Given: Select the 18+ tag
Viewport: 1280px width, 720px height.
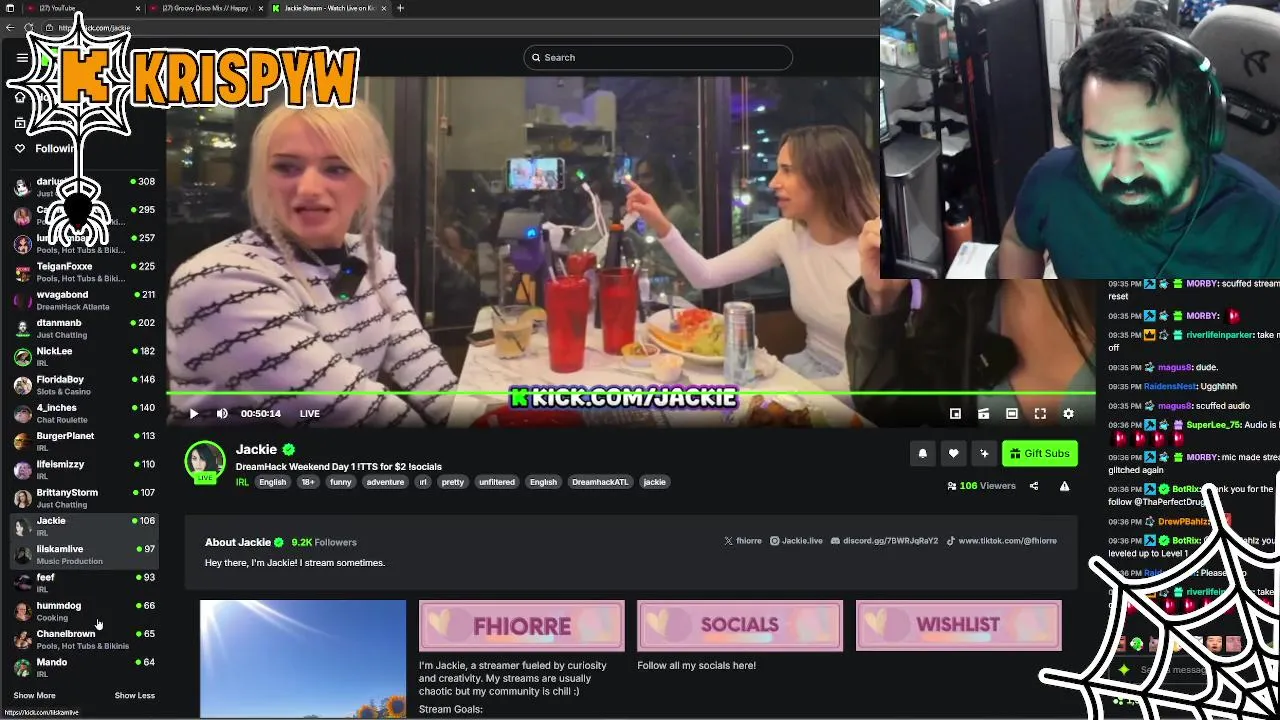Looking at the screenshot, I should click(x=308, y=482).
